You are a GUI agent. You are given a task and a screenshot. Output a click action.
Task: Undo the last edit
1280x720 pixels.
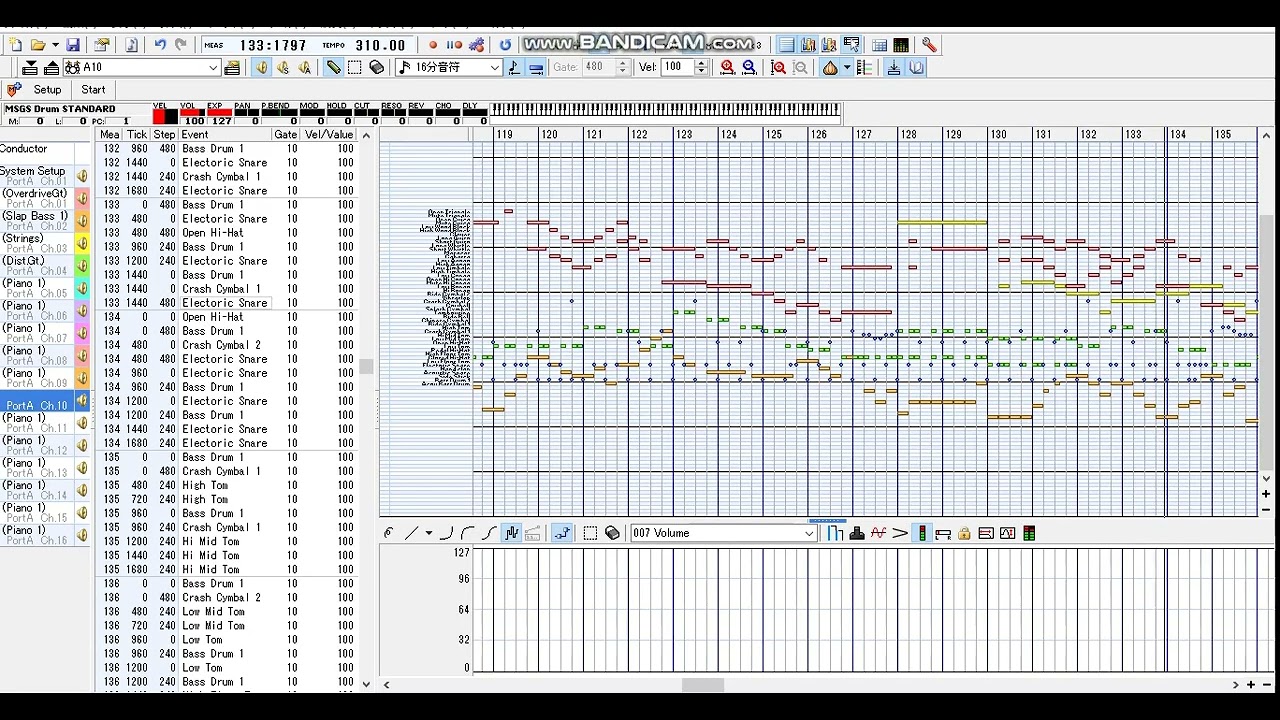(160, 45)
